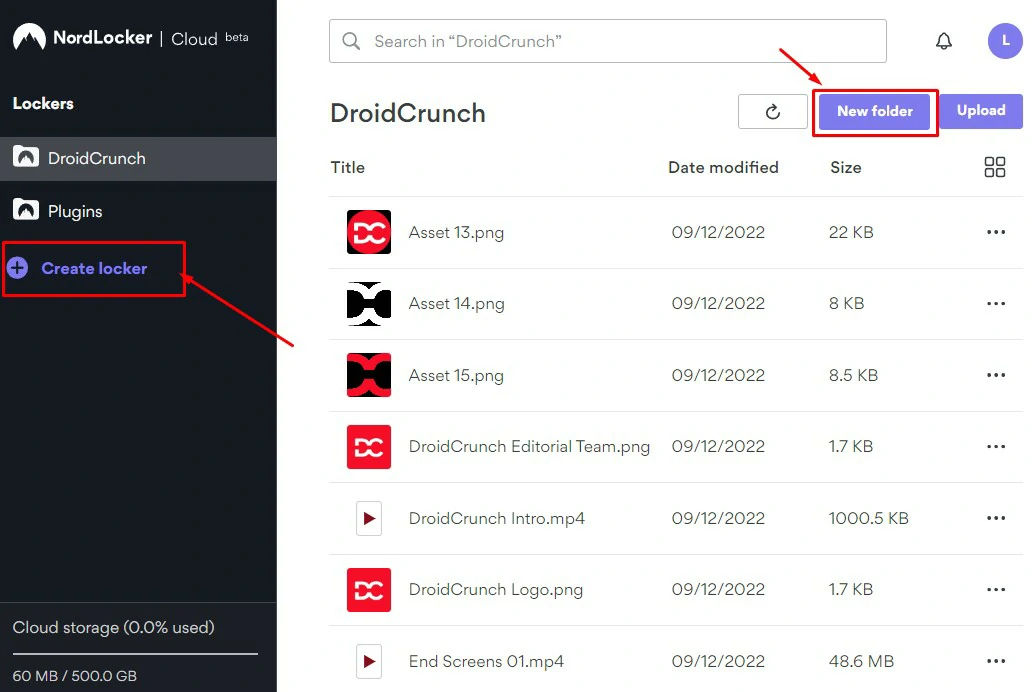
Task: Open file DroidCrunch Editorial Team.png
Action: [x=529, y=447]
